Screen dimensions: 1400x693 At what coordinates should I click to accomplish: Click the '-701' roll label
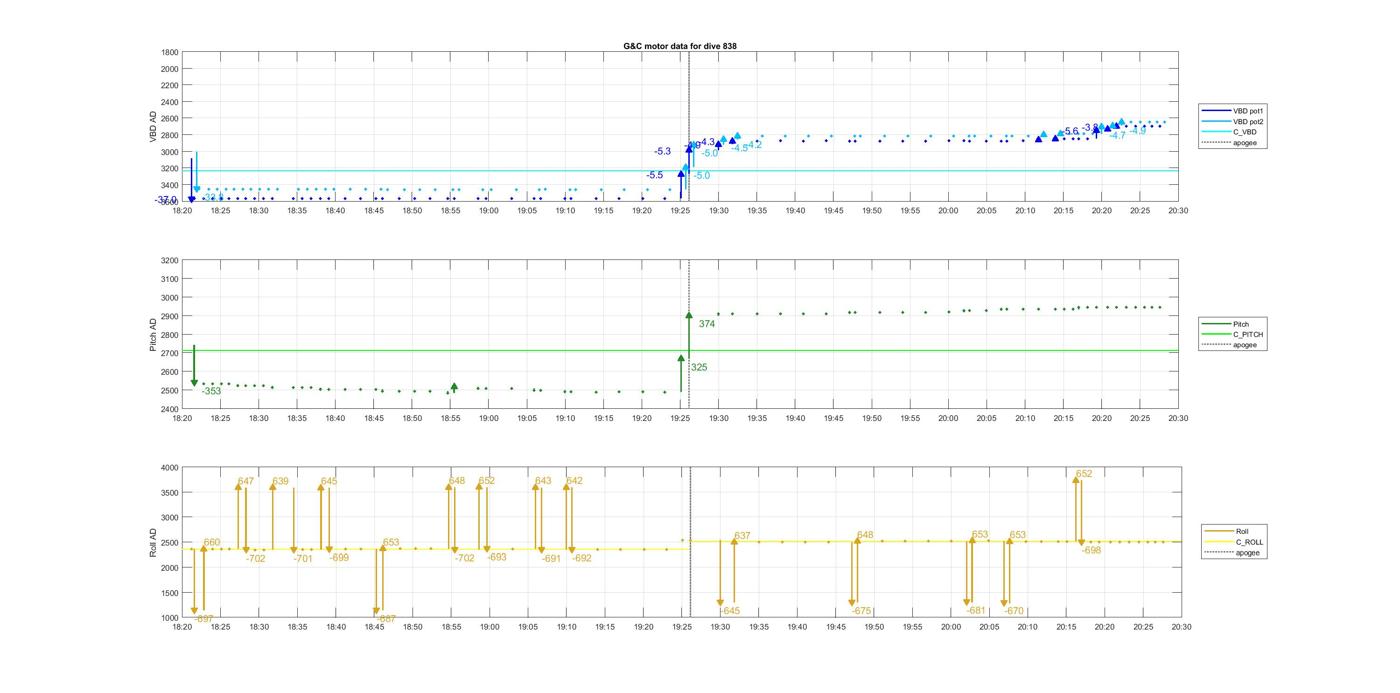tap(303, 558)
